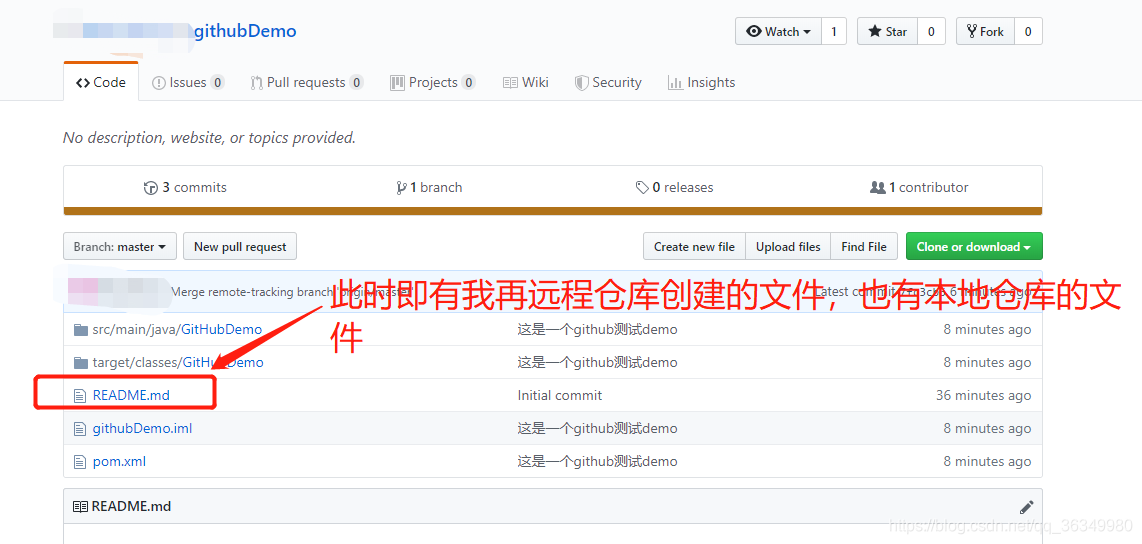Click '36 minutes ago' on README.md row
Viewport: 1142px width, 544px height.
pos(983,395)
